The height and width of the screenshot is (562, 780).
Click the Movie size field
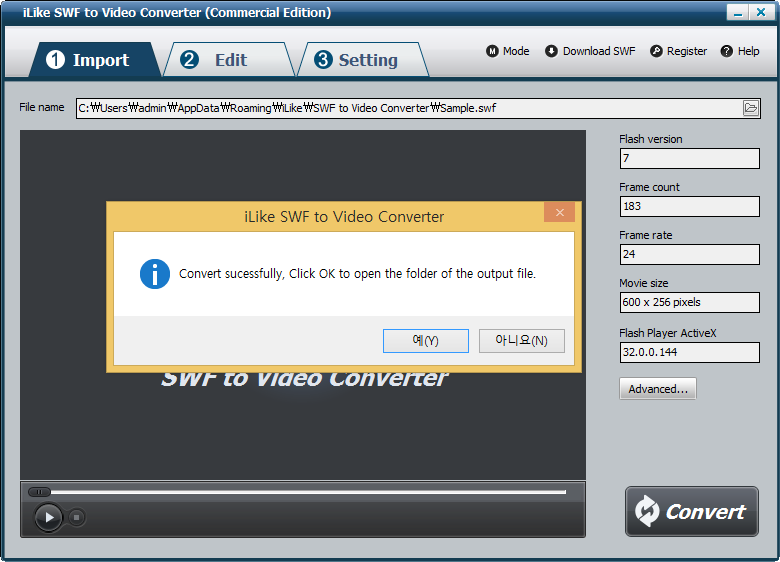[x=689, y=302]
